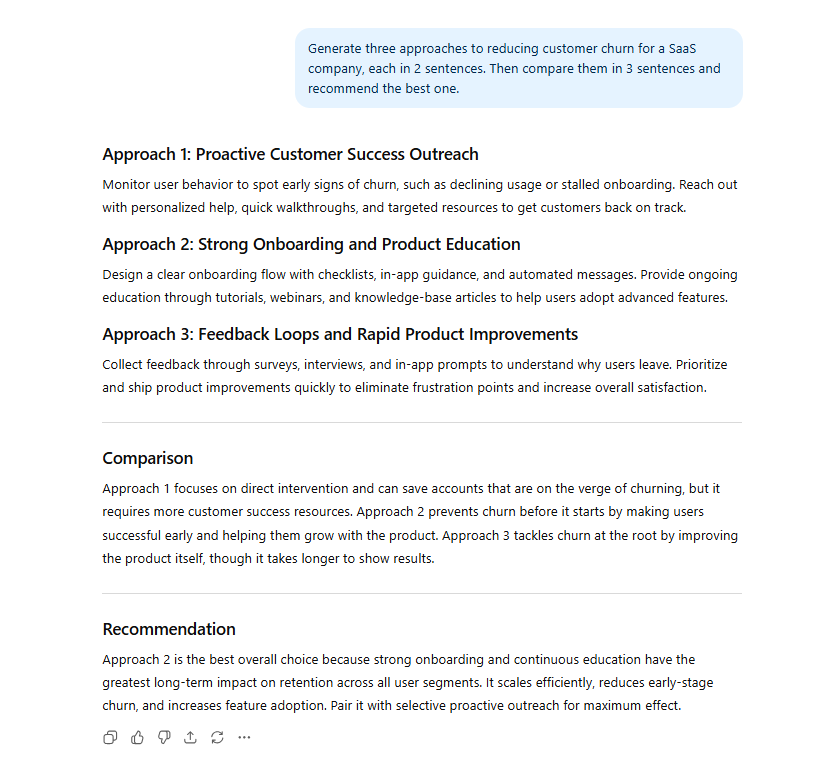Click the Comparison section heading

point(148,458)
